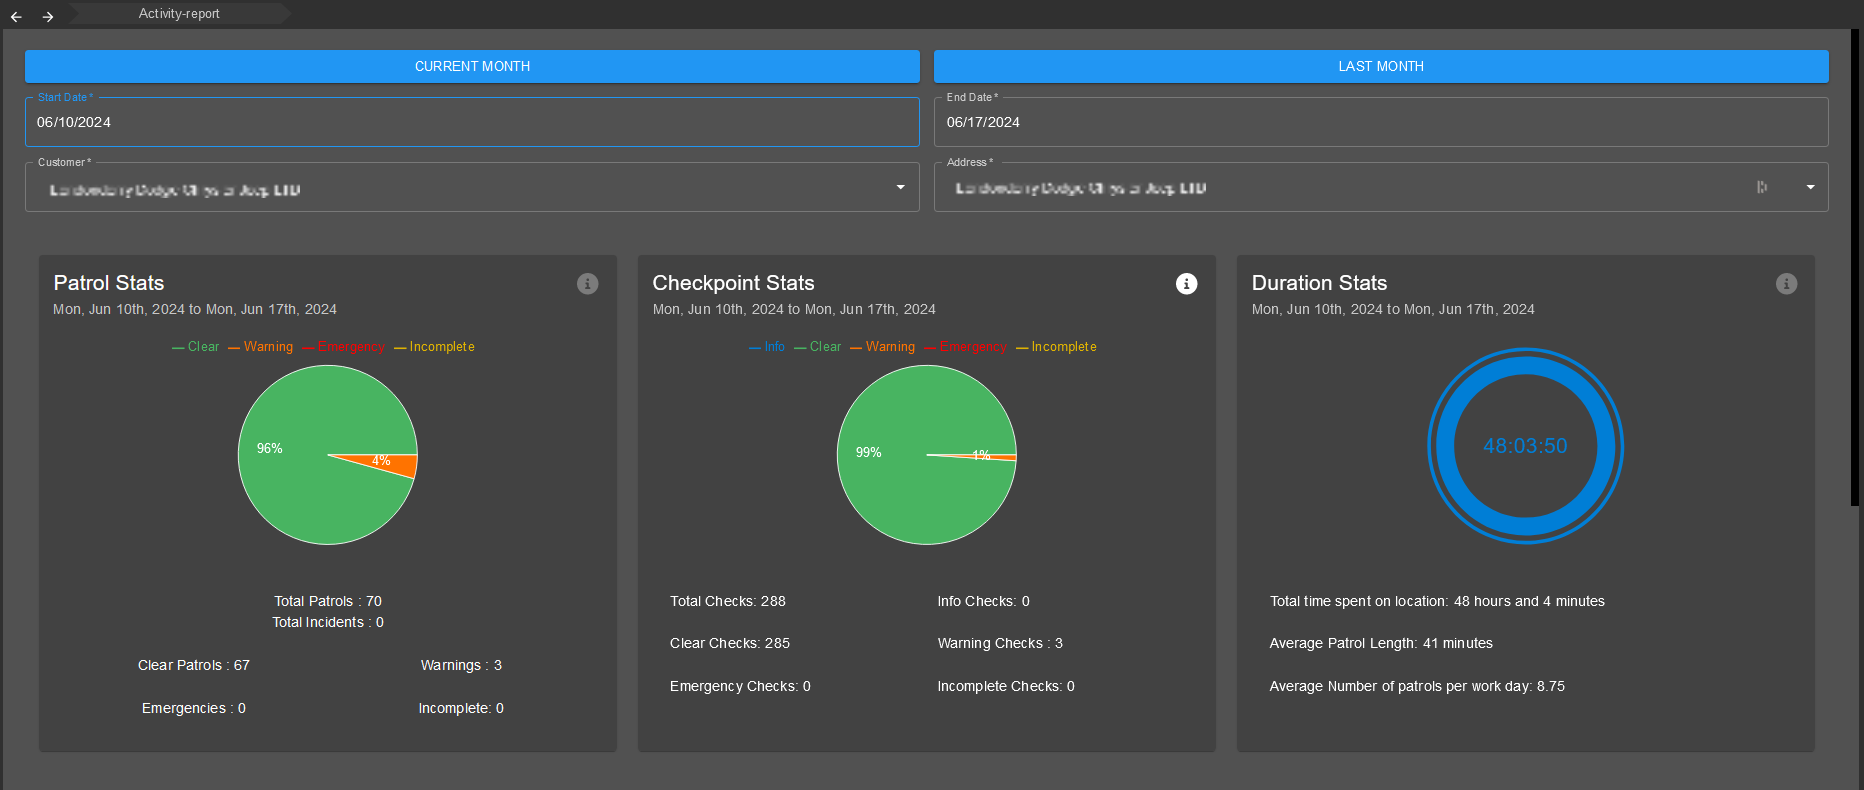Click the Start Date input field
The height and width of the screenshot is (790, 1864).
[472, 122]
